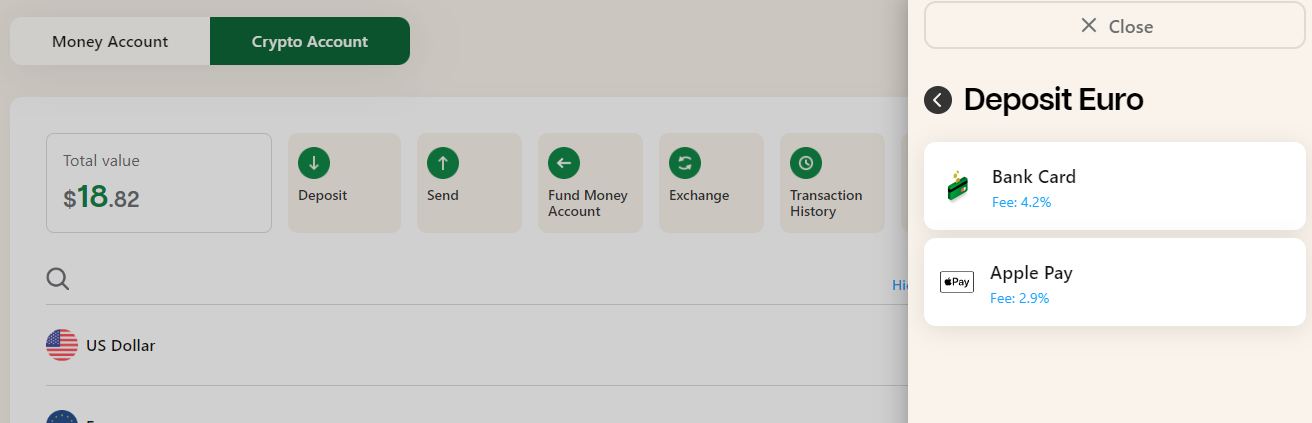Screen dimensions: 1312x423
Task: Choose the Apple Pay deposit option
Action: pyautogui.click(x=1115, y=282)
